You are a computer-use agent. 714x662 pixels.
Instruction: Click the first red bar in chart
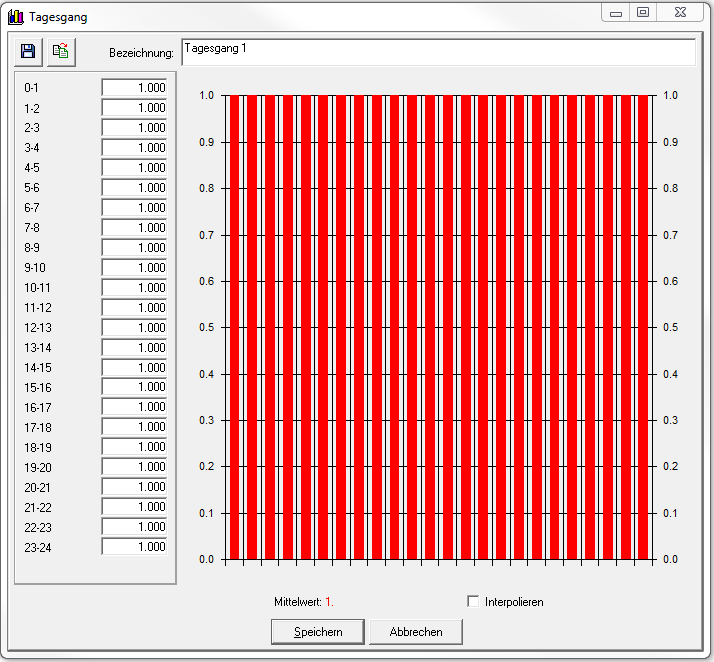[x=234, y=330]
